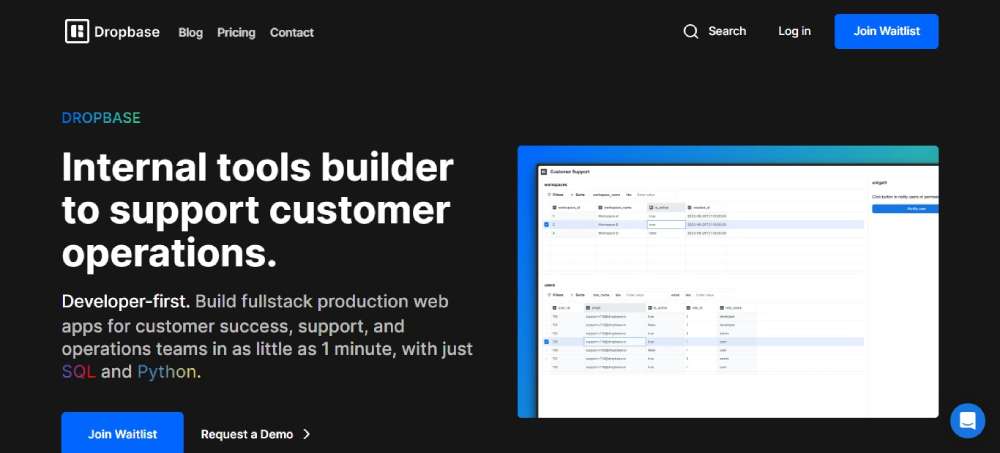Open the Pricing page
This screenshot has width=1000, height=453.
pos(236,33)
